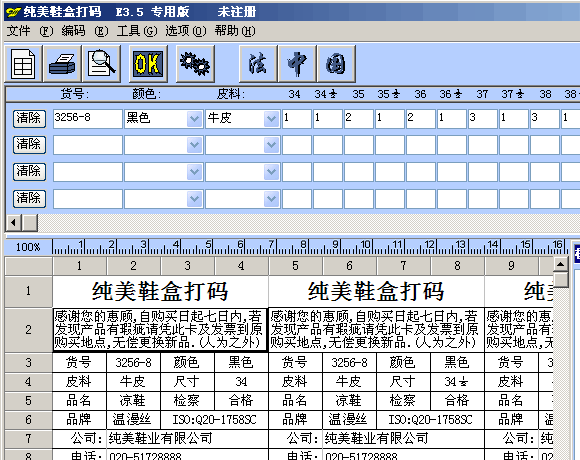
Task: Click first 纯美鞋盒打码 title cell
Action: [x=160, y=291]
